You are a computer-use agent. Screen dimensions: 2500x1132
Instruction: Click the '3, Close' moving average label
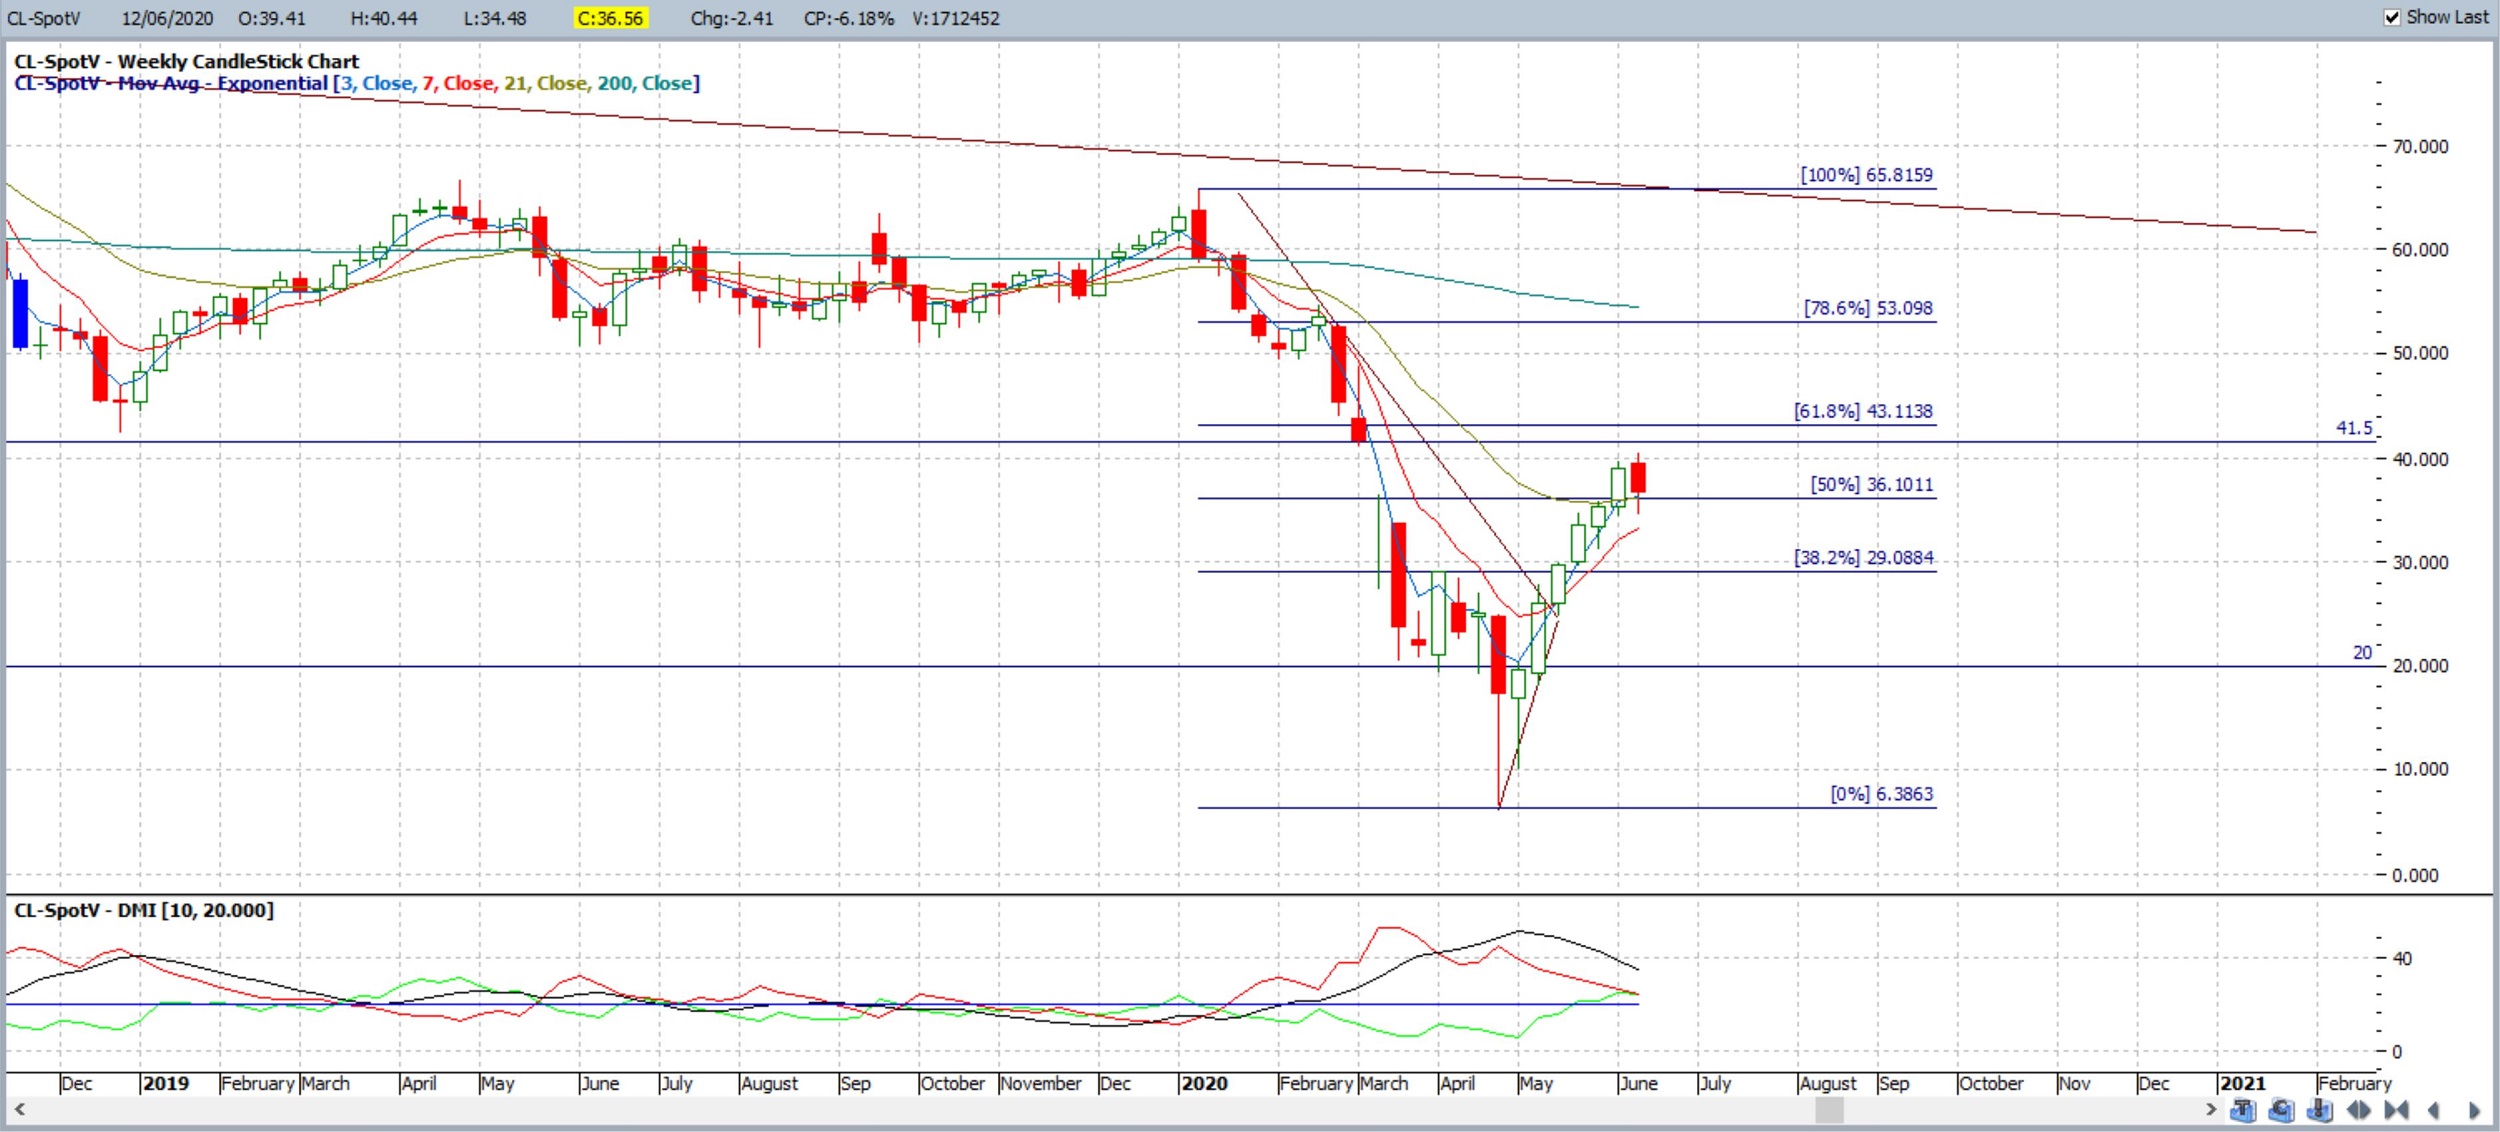pos(377,83)
